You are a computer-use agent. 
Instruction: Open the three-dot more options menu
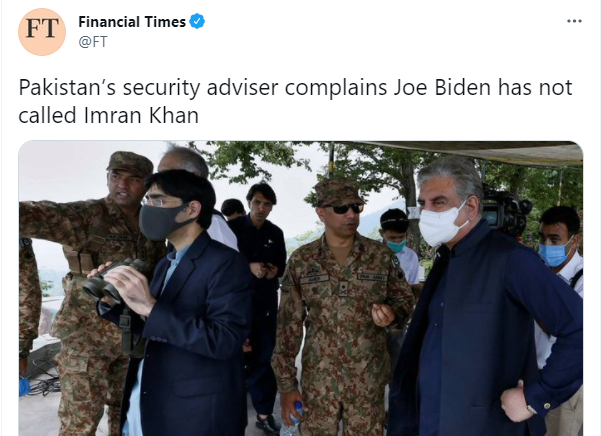click(x=574, y=21)
